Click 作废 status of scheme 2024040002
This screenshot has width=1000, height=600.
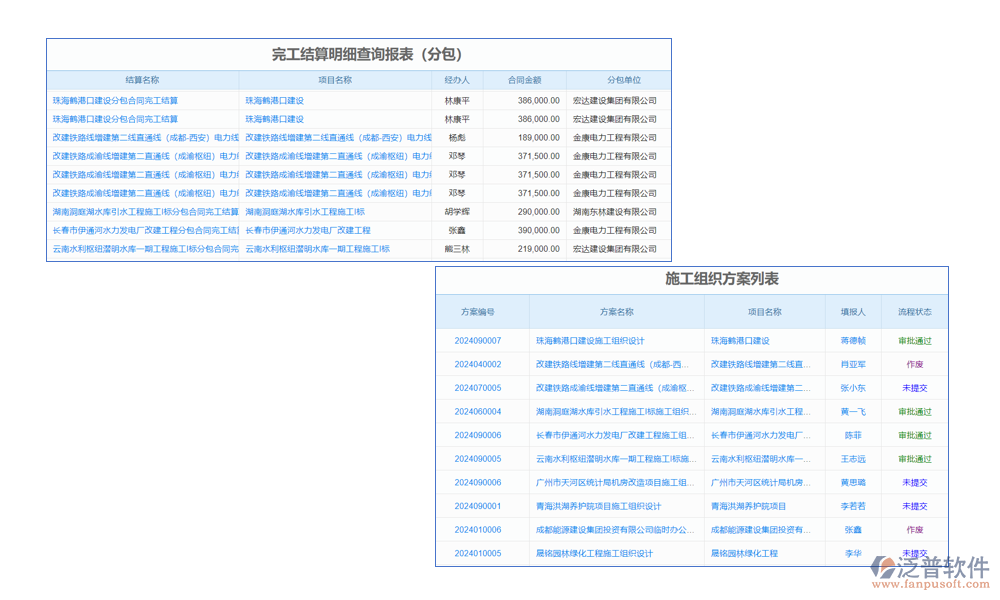[x=915, y=363]
